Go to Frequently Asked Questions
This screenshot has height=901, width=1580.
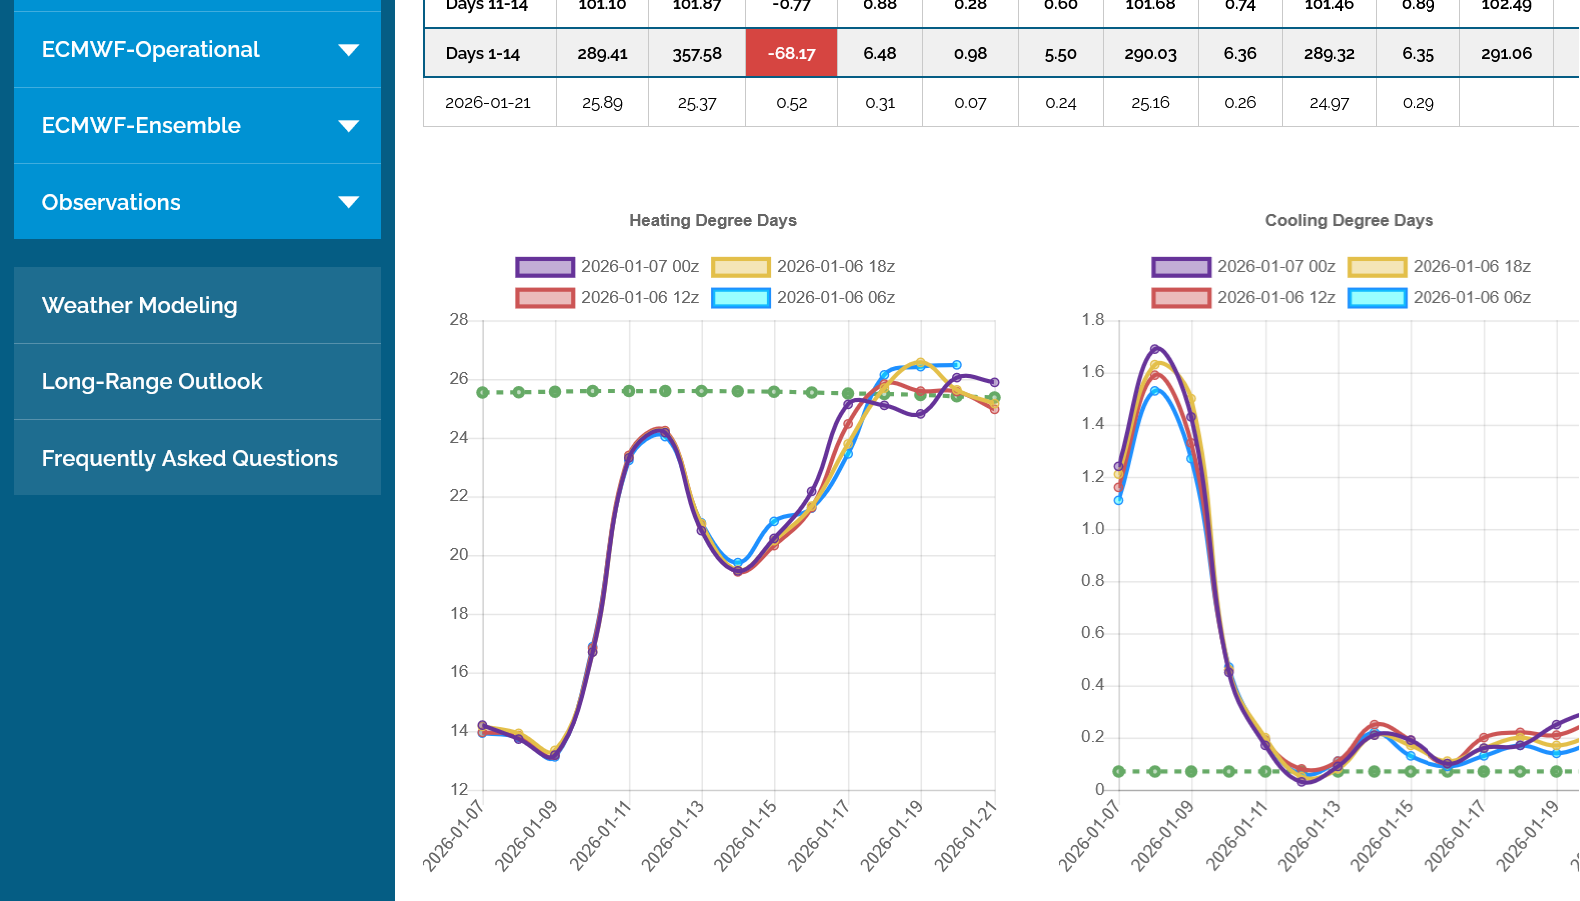point(190,459)
